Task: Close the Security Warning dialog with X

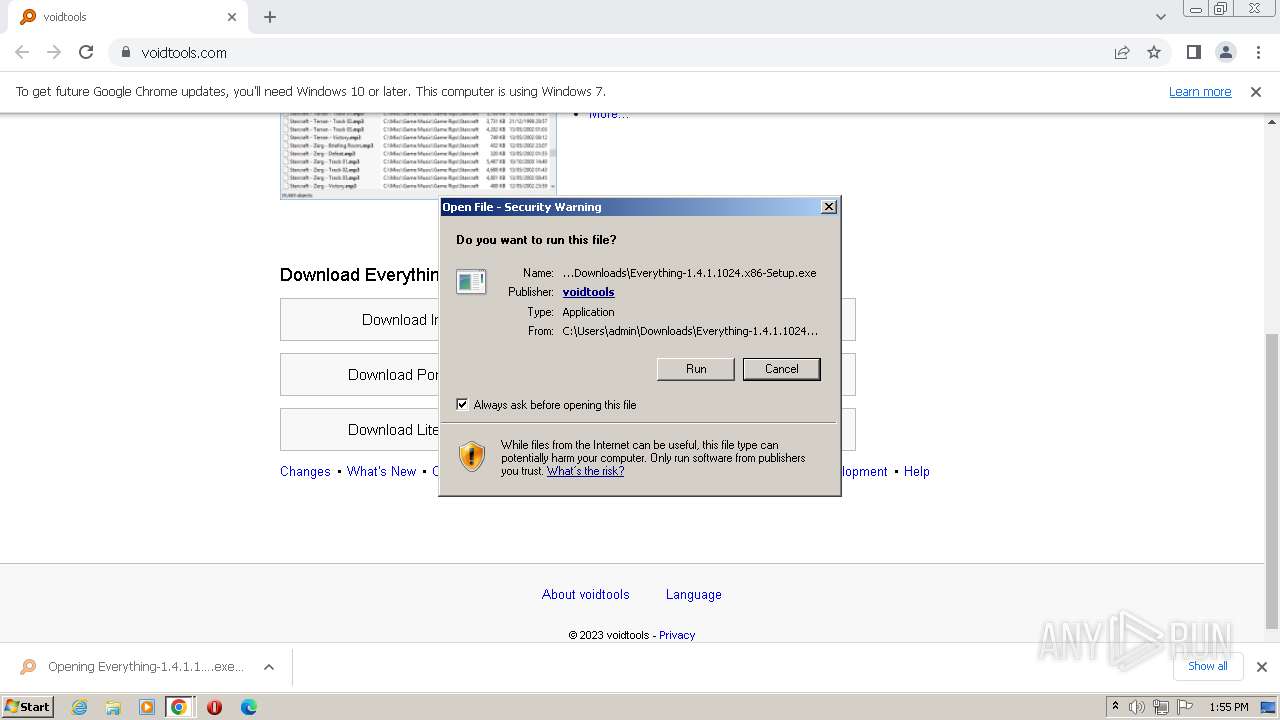Action: tap(828, 207)
